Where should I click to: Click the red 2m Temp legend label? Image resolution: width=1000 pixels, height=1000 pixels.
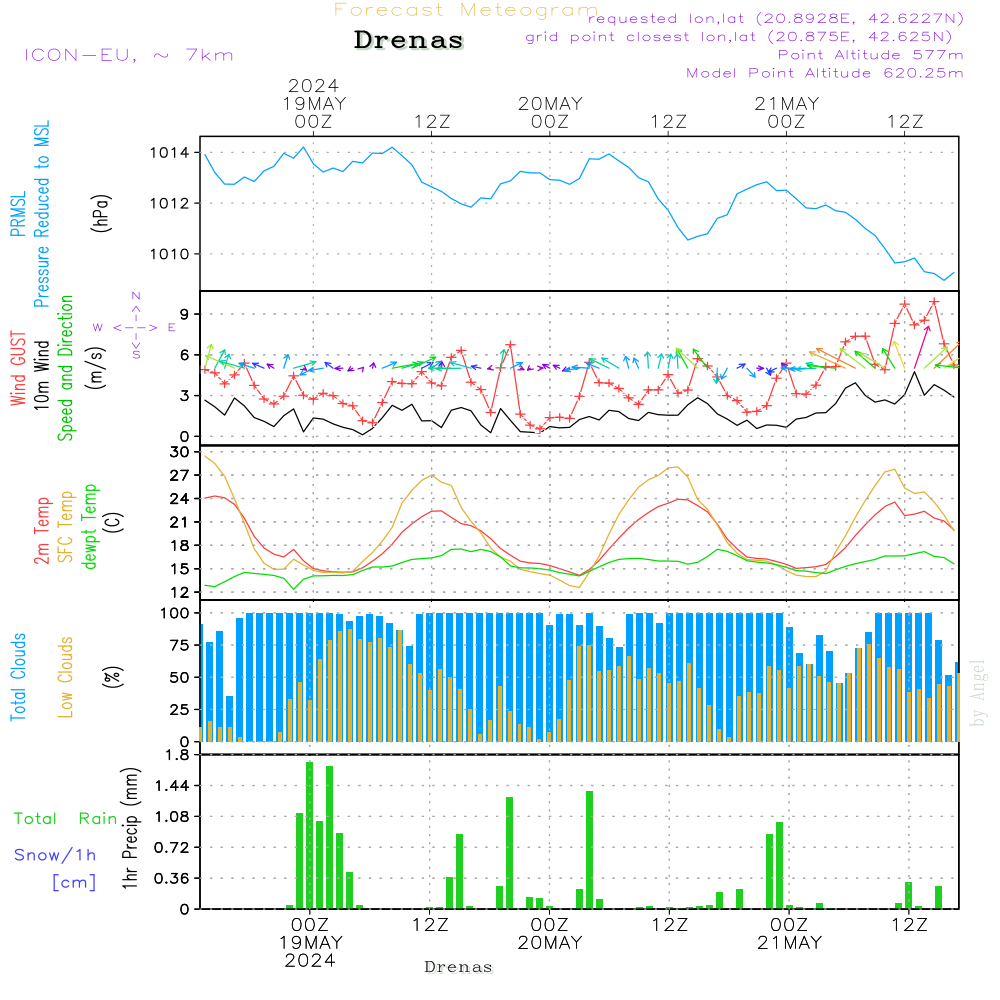point(42,528)
